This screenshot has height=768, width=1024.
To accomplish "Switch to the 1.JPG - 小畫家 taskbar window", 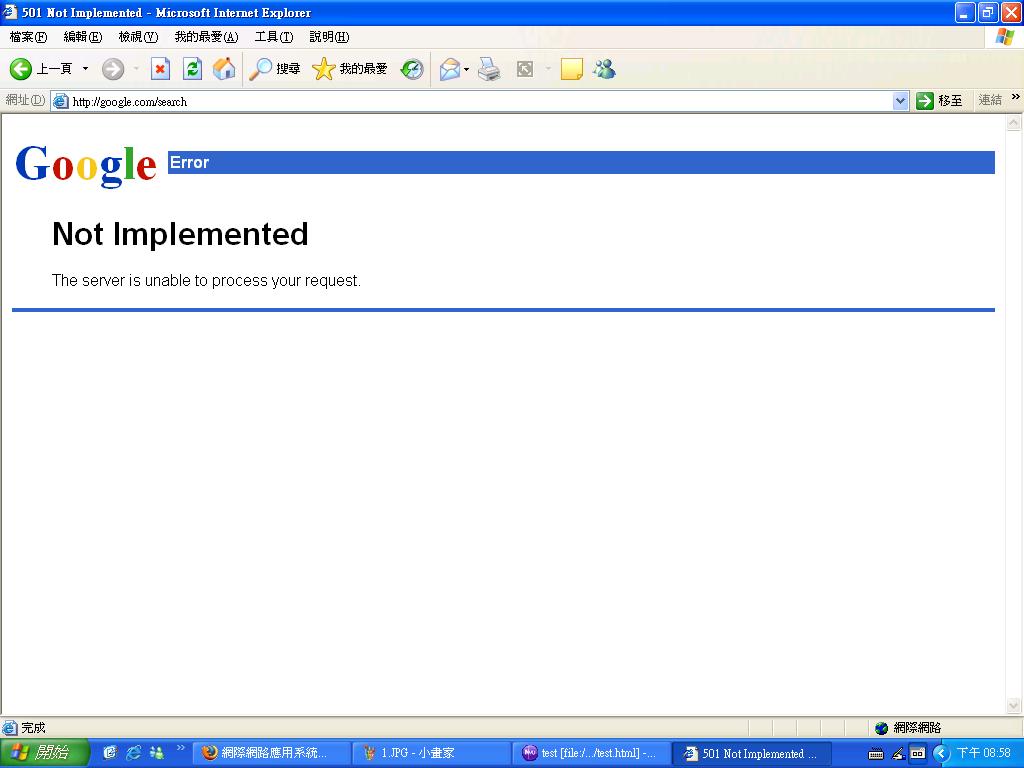I will 431,753.
